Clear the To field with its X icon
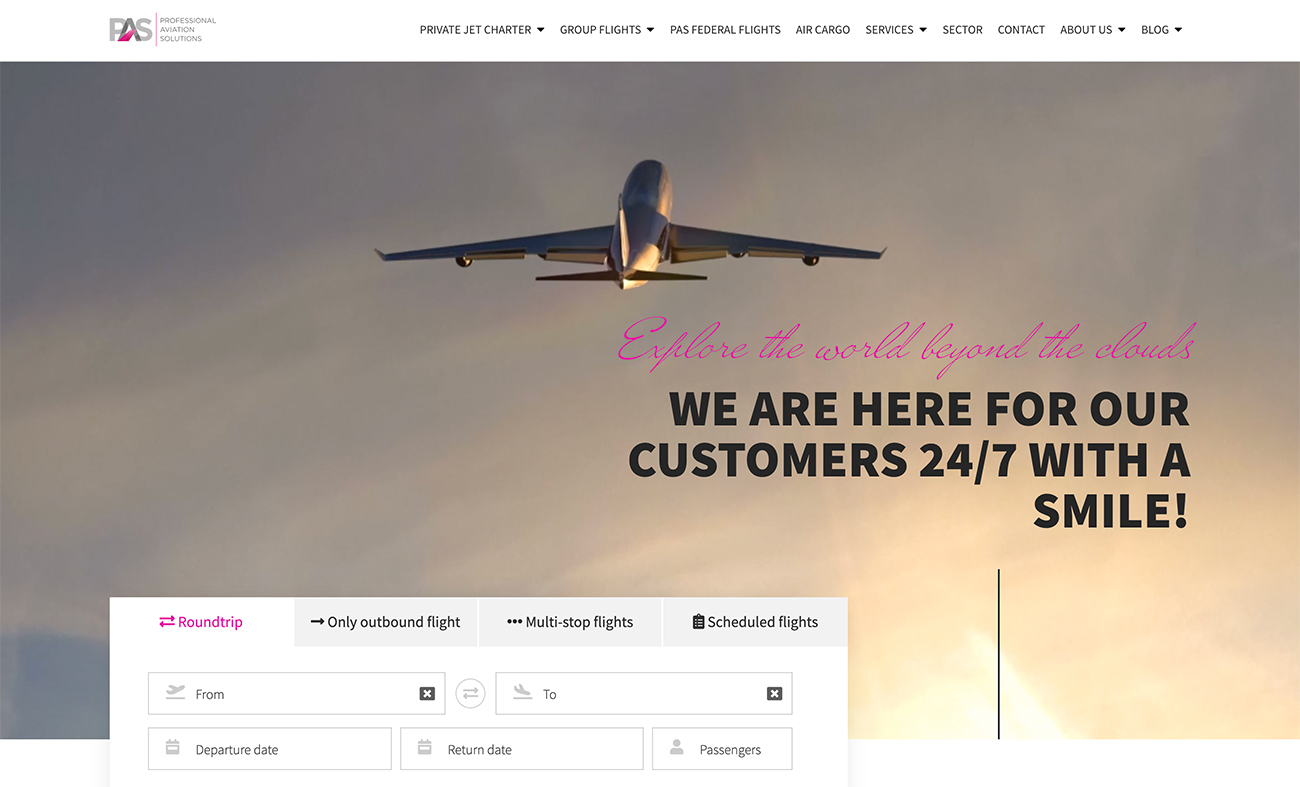 [774, 694]
